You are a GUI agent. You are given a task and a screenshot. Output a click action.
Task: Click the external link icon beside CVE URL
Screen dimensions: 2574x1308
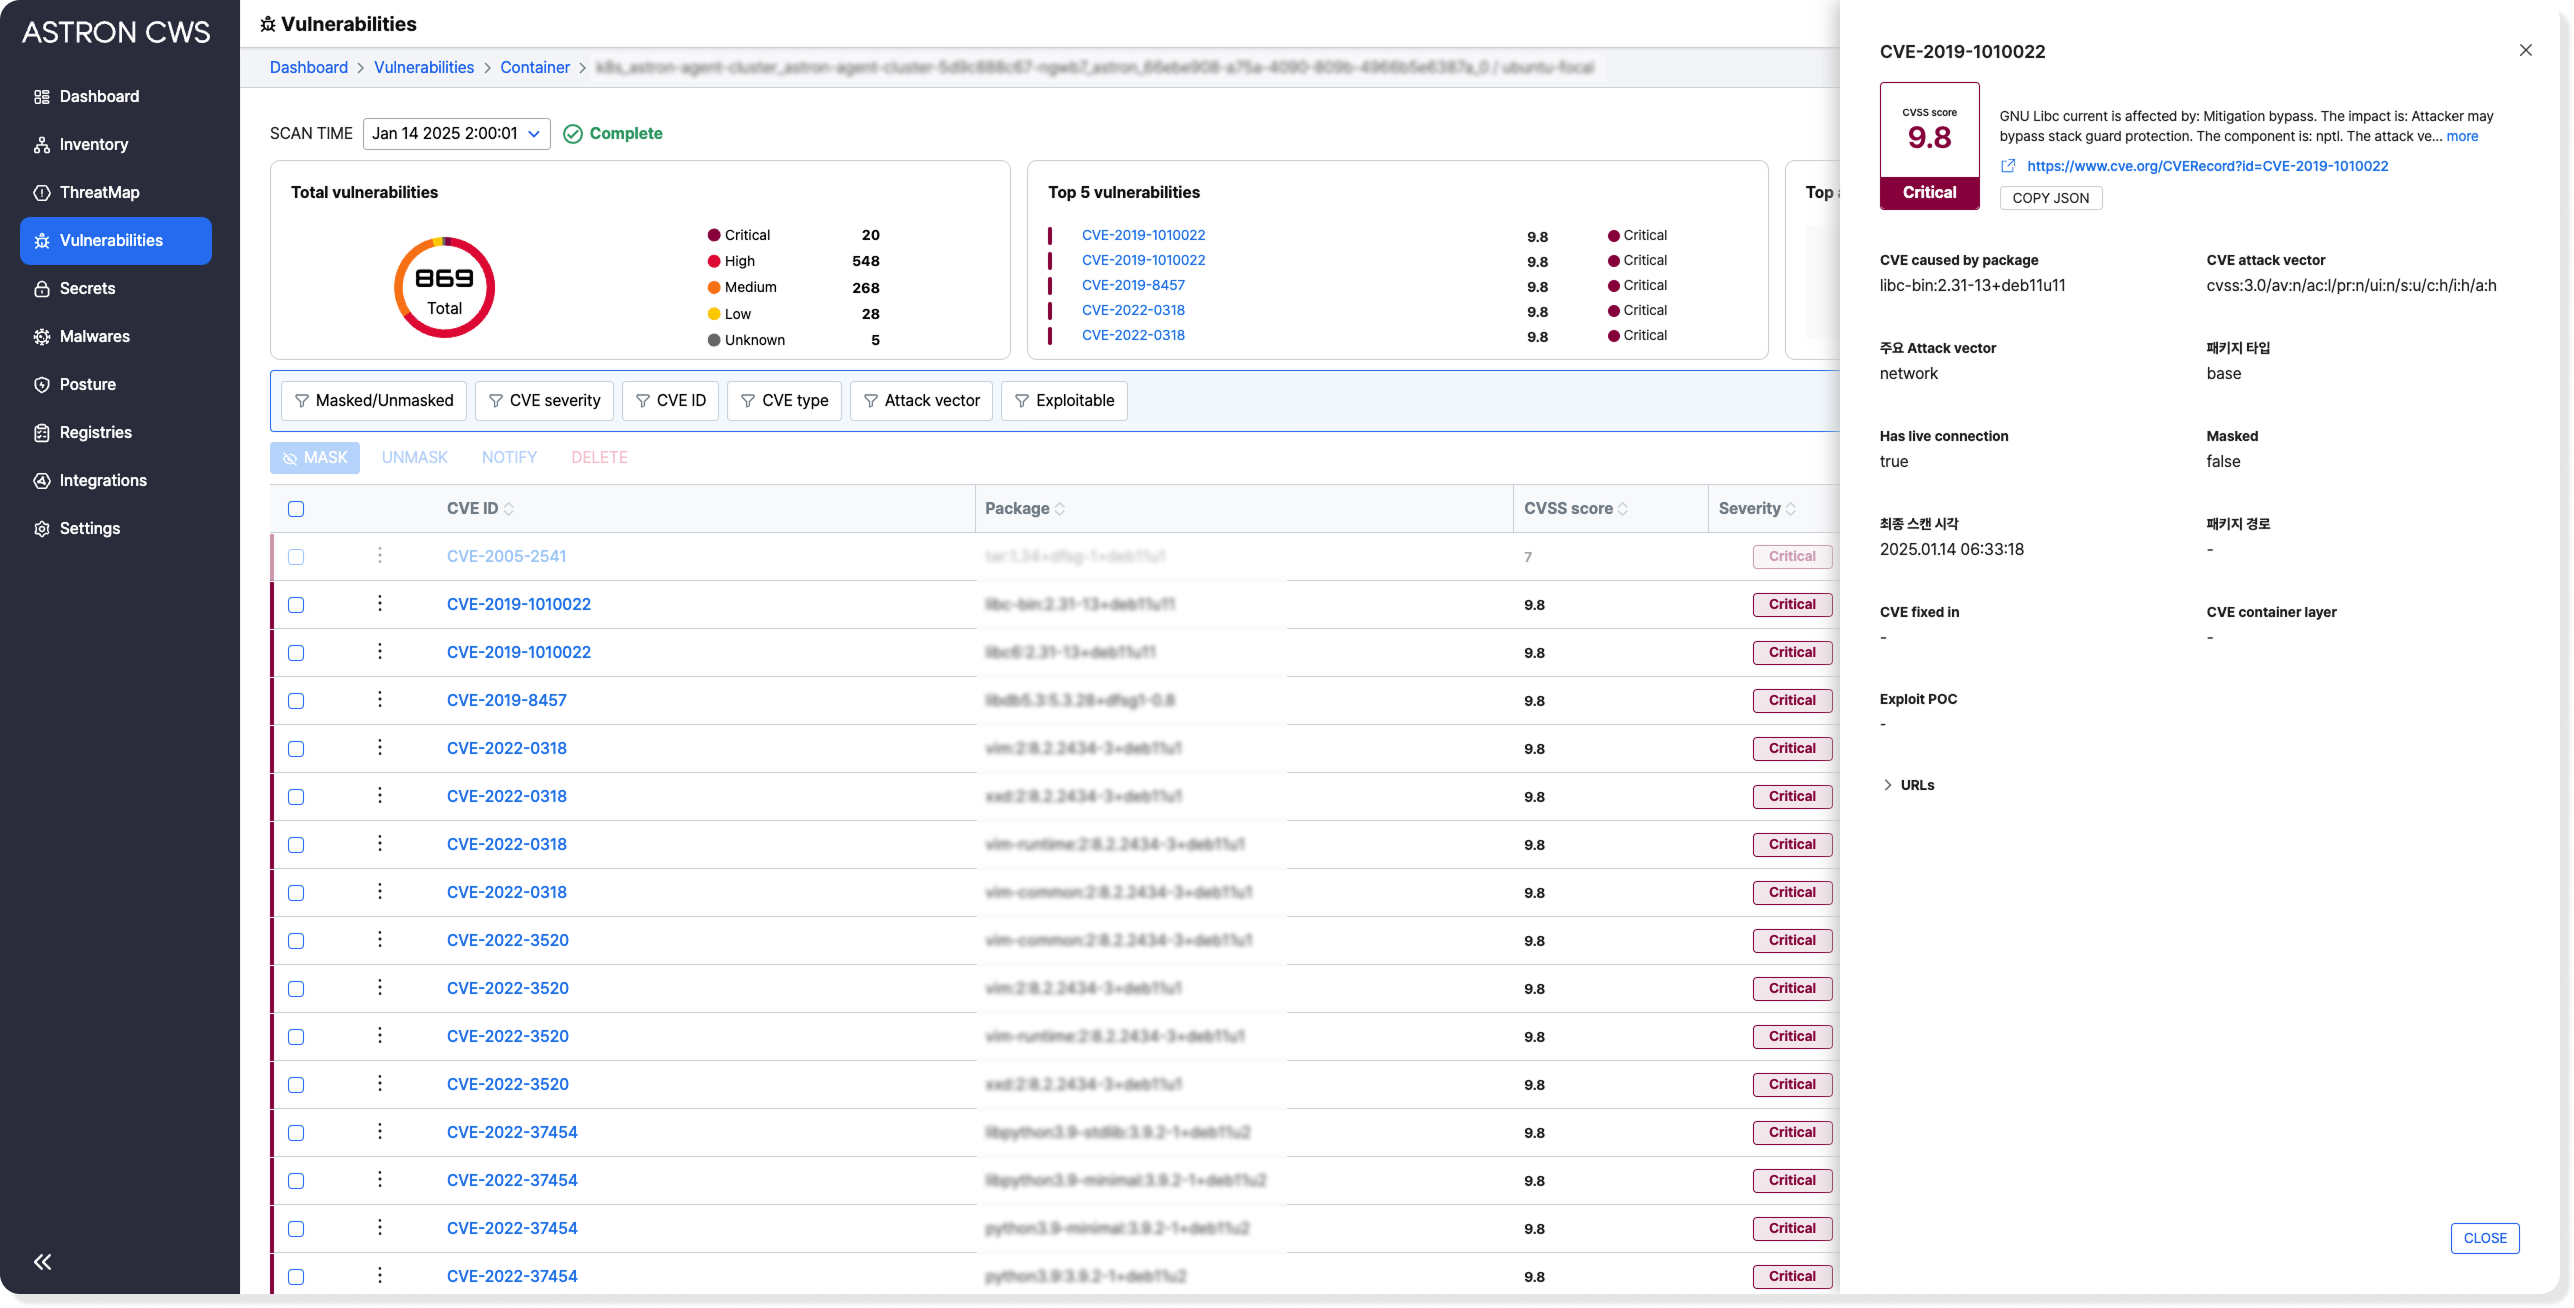click(2007, 166)
